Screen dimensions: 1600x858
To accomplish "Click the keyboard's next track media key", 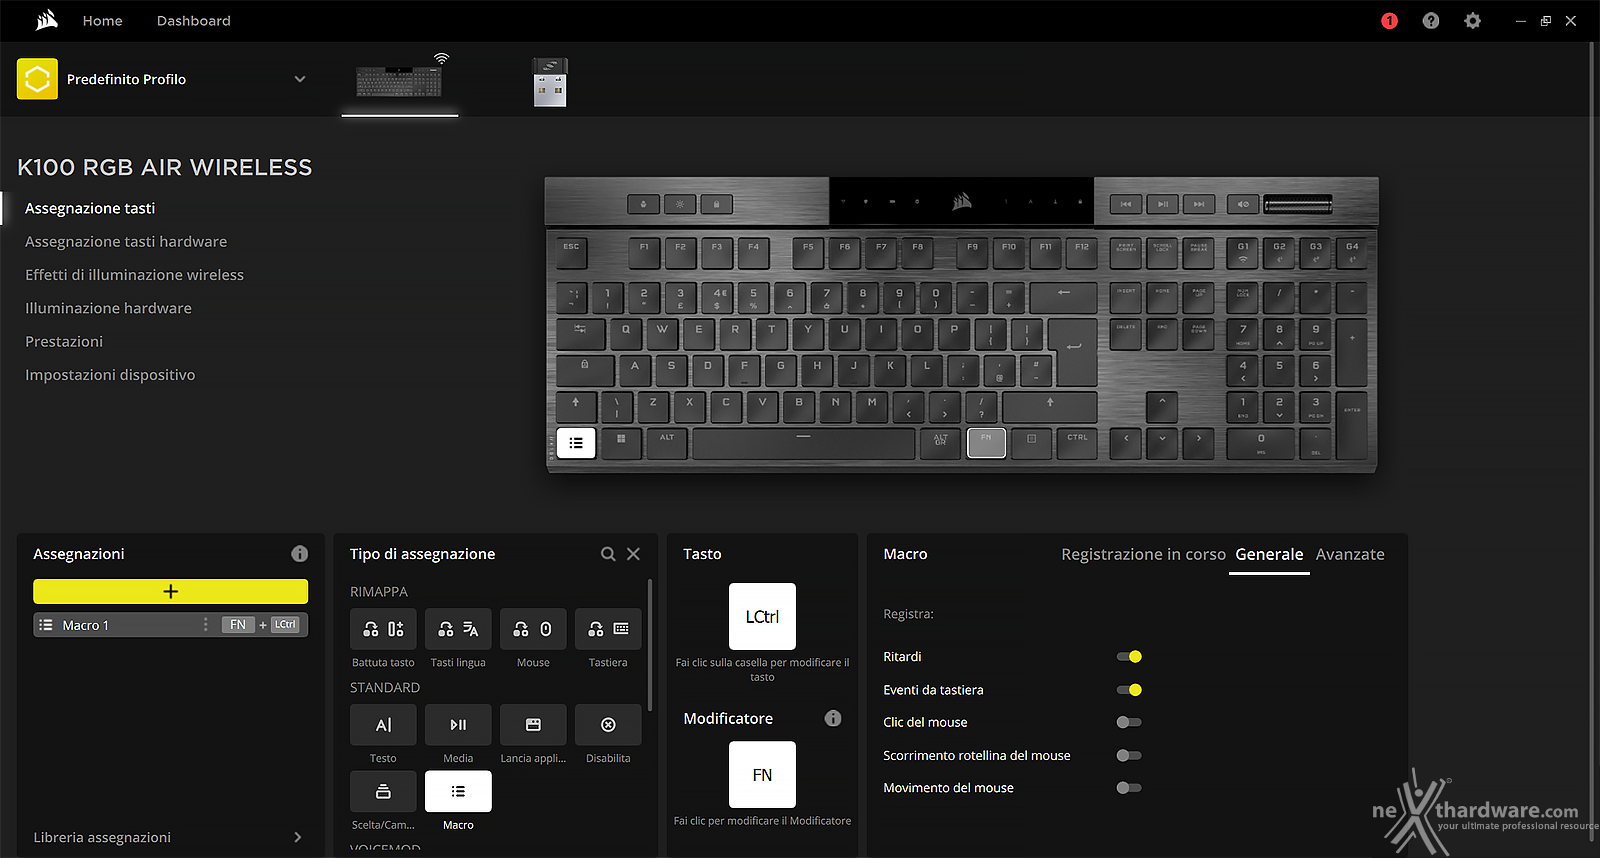I will [x=1198, y=204].
